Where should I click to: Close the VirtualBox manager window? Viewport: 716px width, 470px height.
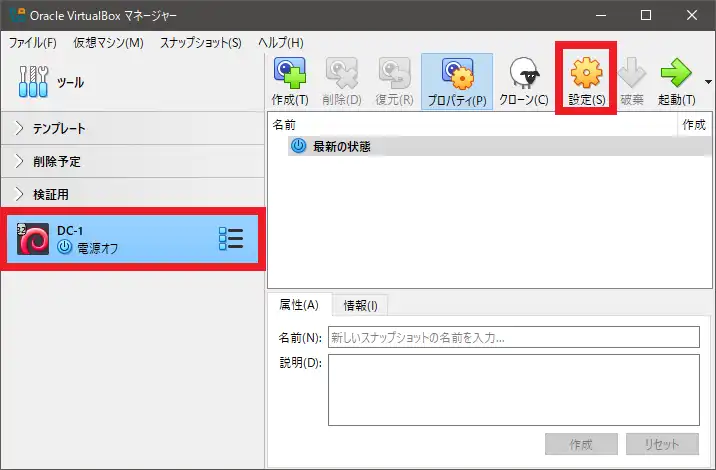pos(692,16)
